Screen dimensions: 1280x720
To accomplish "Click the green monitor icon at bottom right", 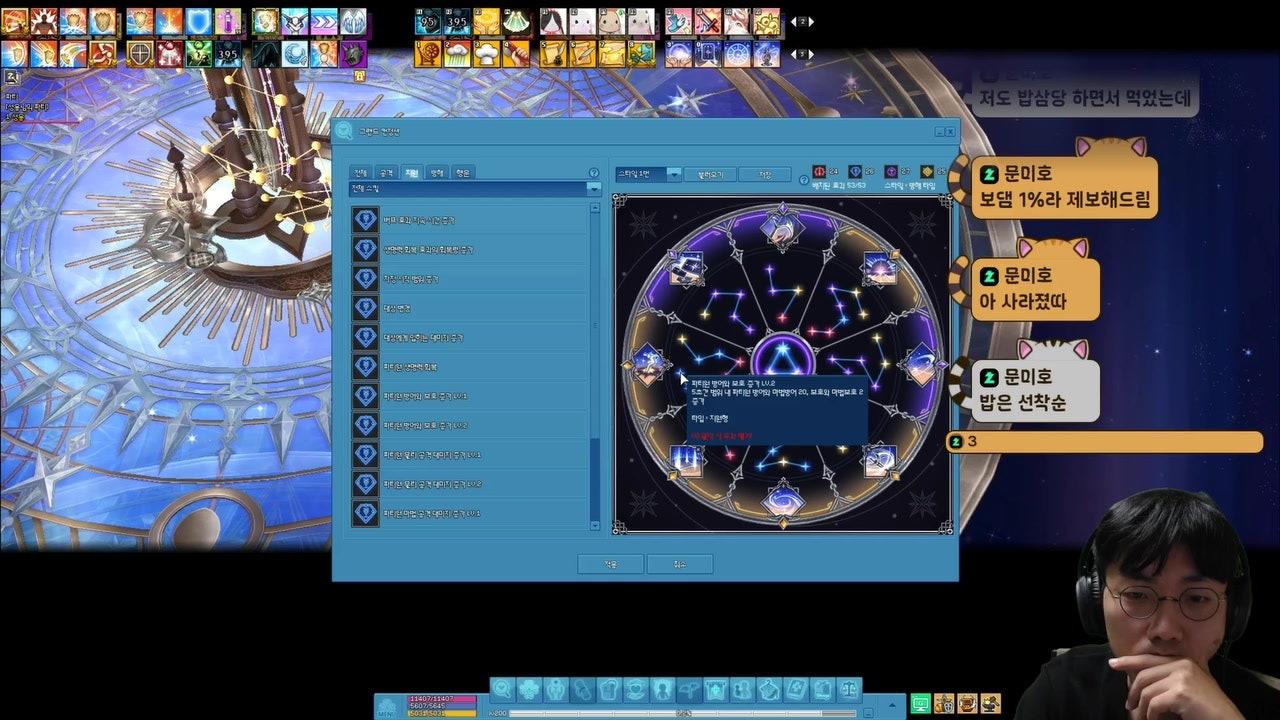I will point(921,703).
